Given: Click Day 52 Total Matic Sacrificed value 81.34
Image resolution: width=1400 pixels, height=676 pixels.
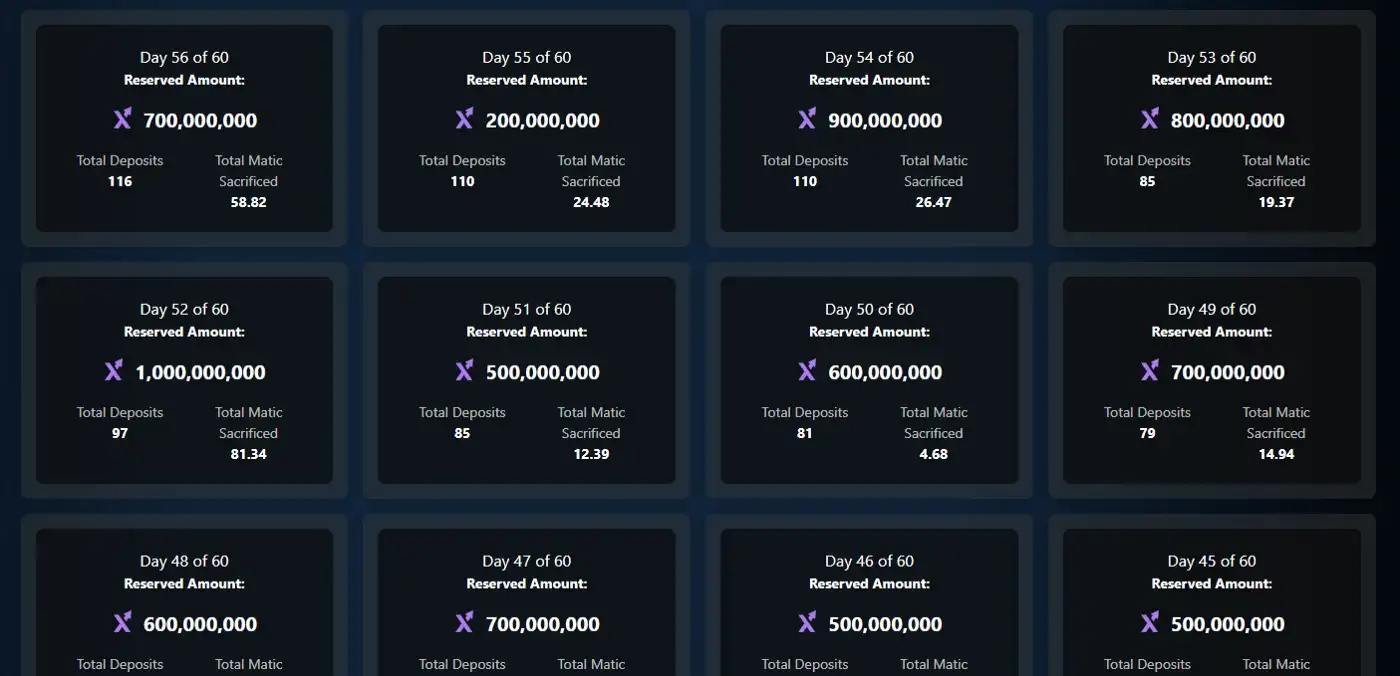Looking at the screenshot, I should [x=249, y=454].
